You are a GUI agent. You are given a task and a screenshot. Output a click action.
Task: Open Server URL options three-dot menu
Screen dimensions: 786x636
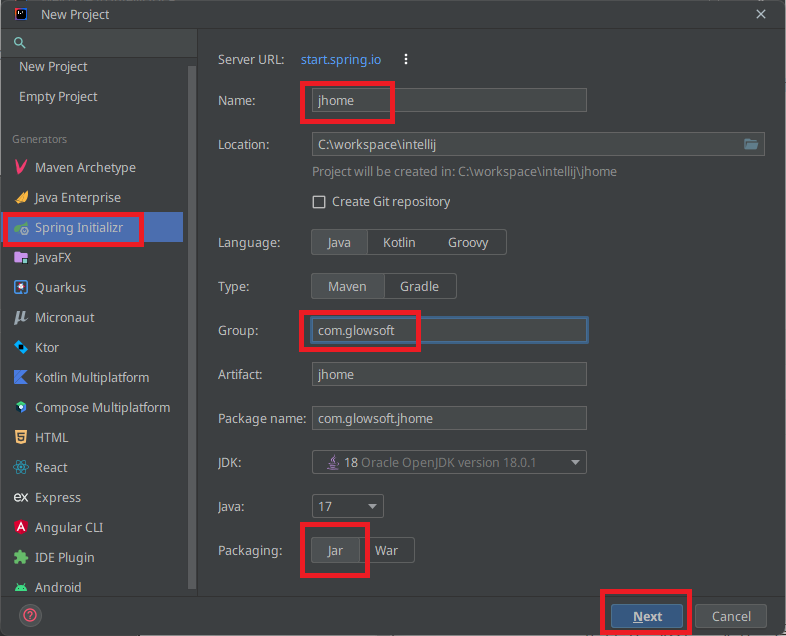click(x=406, y=59)
